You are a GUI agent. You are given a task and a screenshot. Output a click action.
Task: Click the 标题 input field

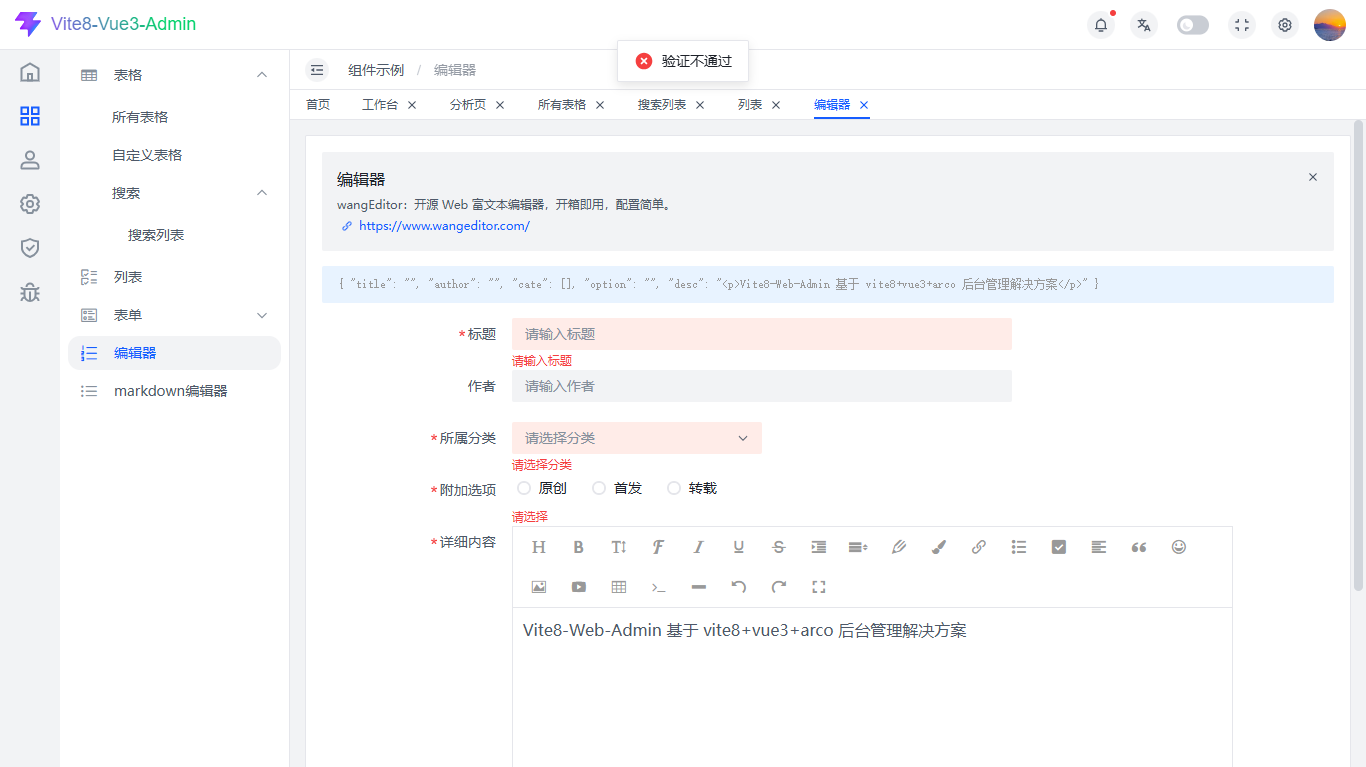[x=762, y=334]
